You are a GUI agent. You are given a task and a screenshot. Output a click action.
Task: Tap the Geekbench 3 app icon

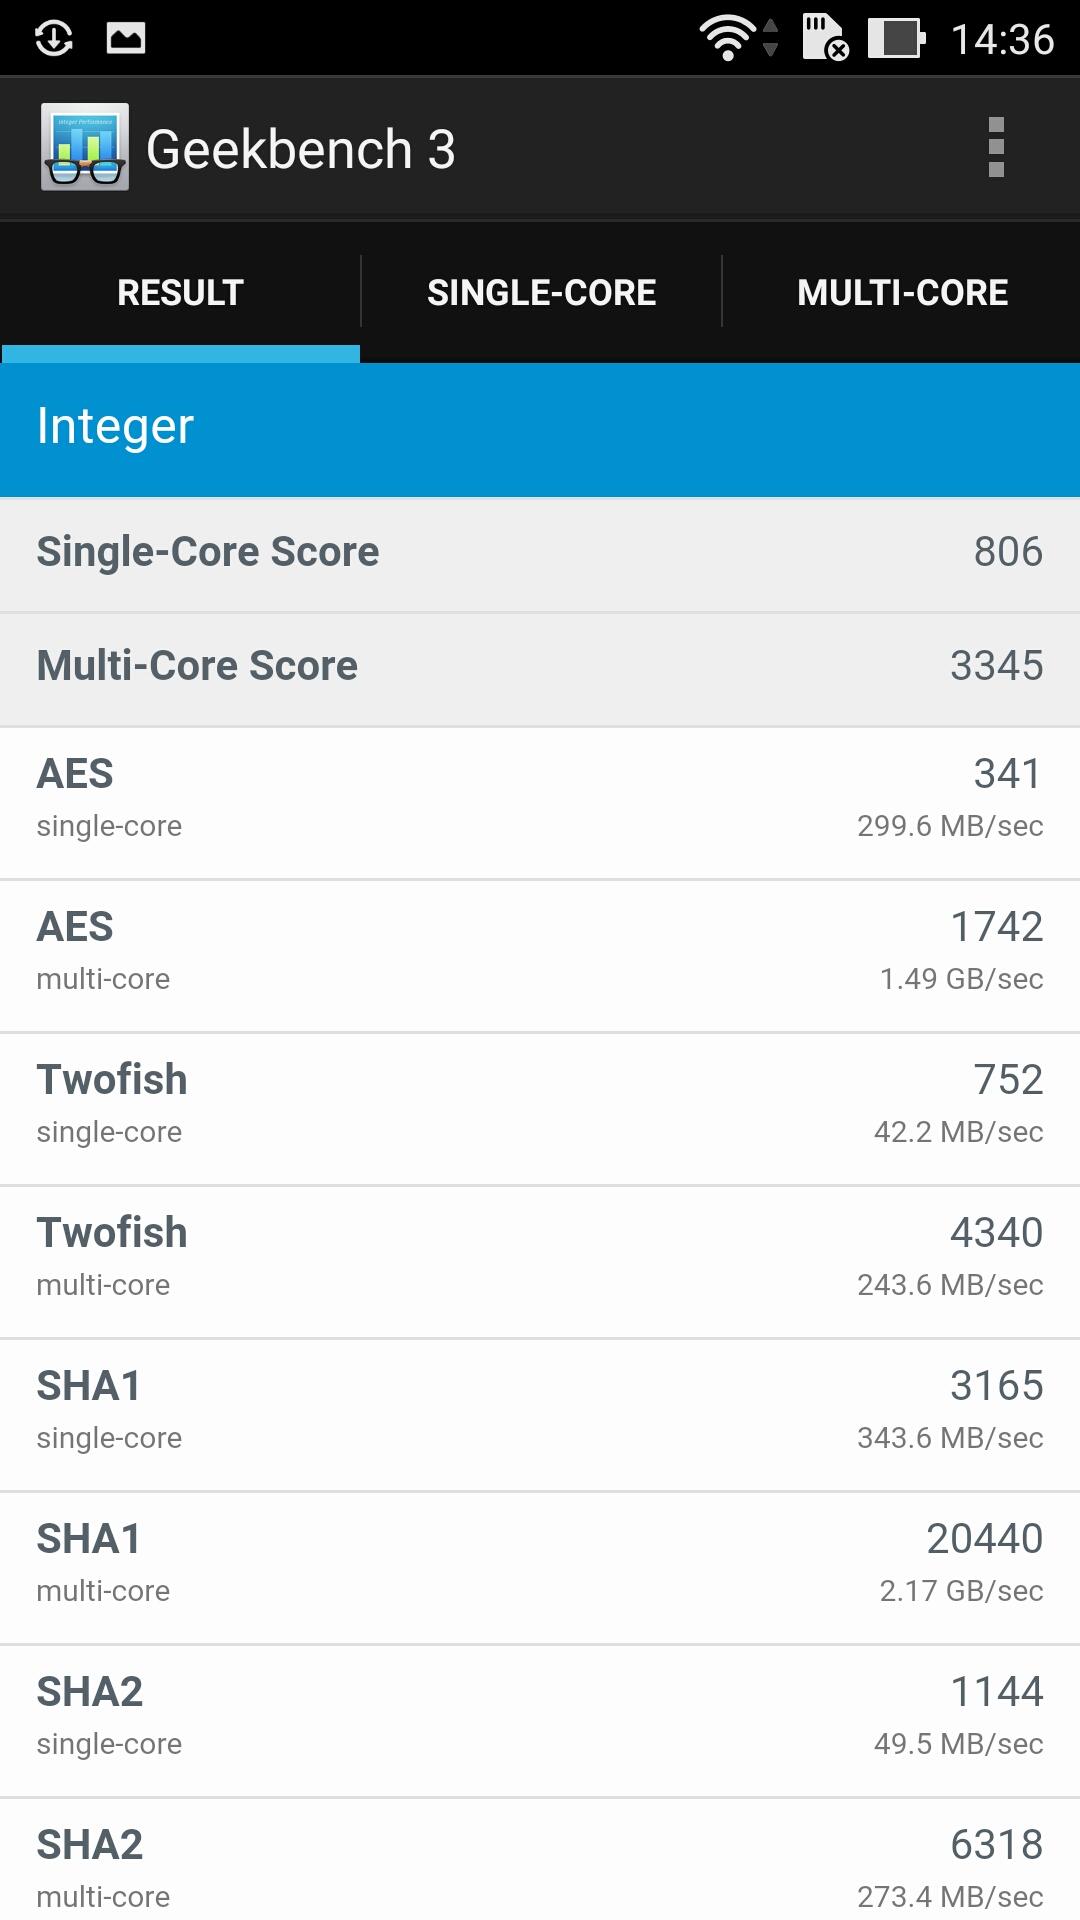pyautogui.click(x=85, y=148)
